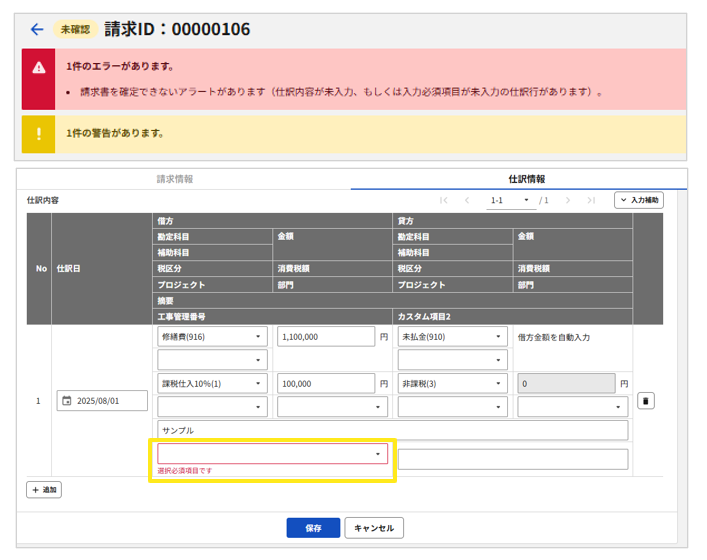Image resolution: width=707 pixels, height=560 pixels.
Task: Go to the next page of entries
Action: [x=568, y=200]
